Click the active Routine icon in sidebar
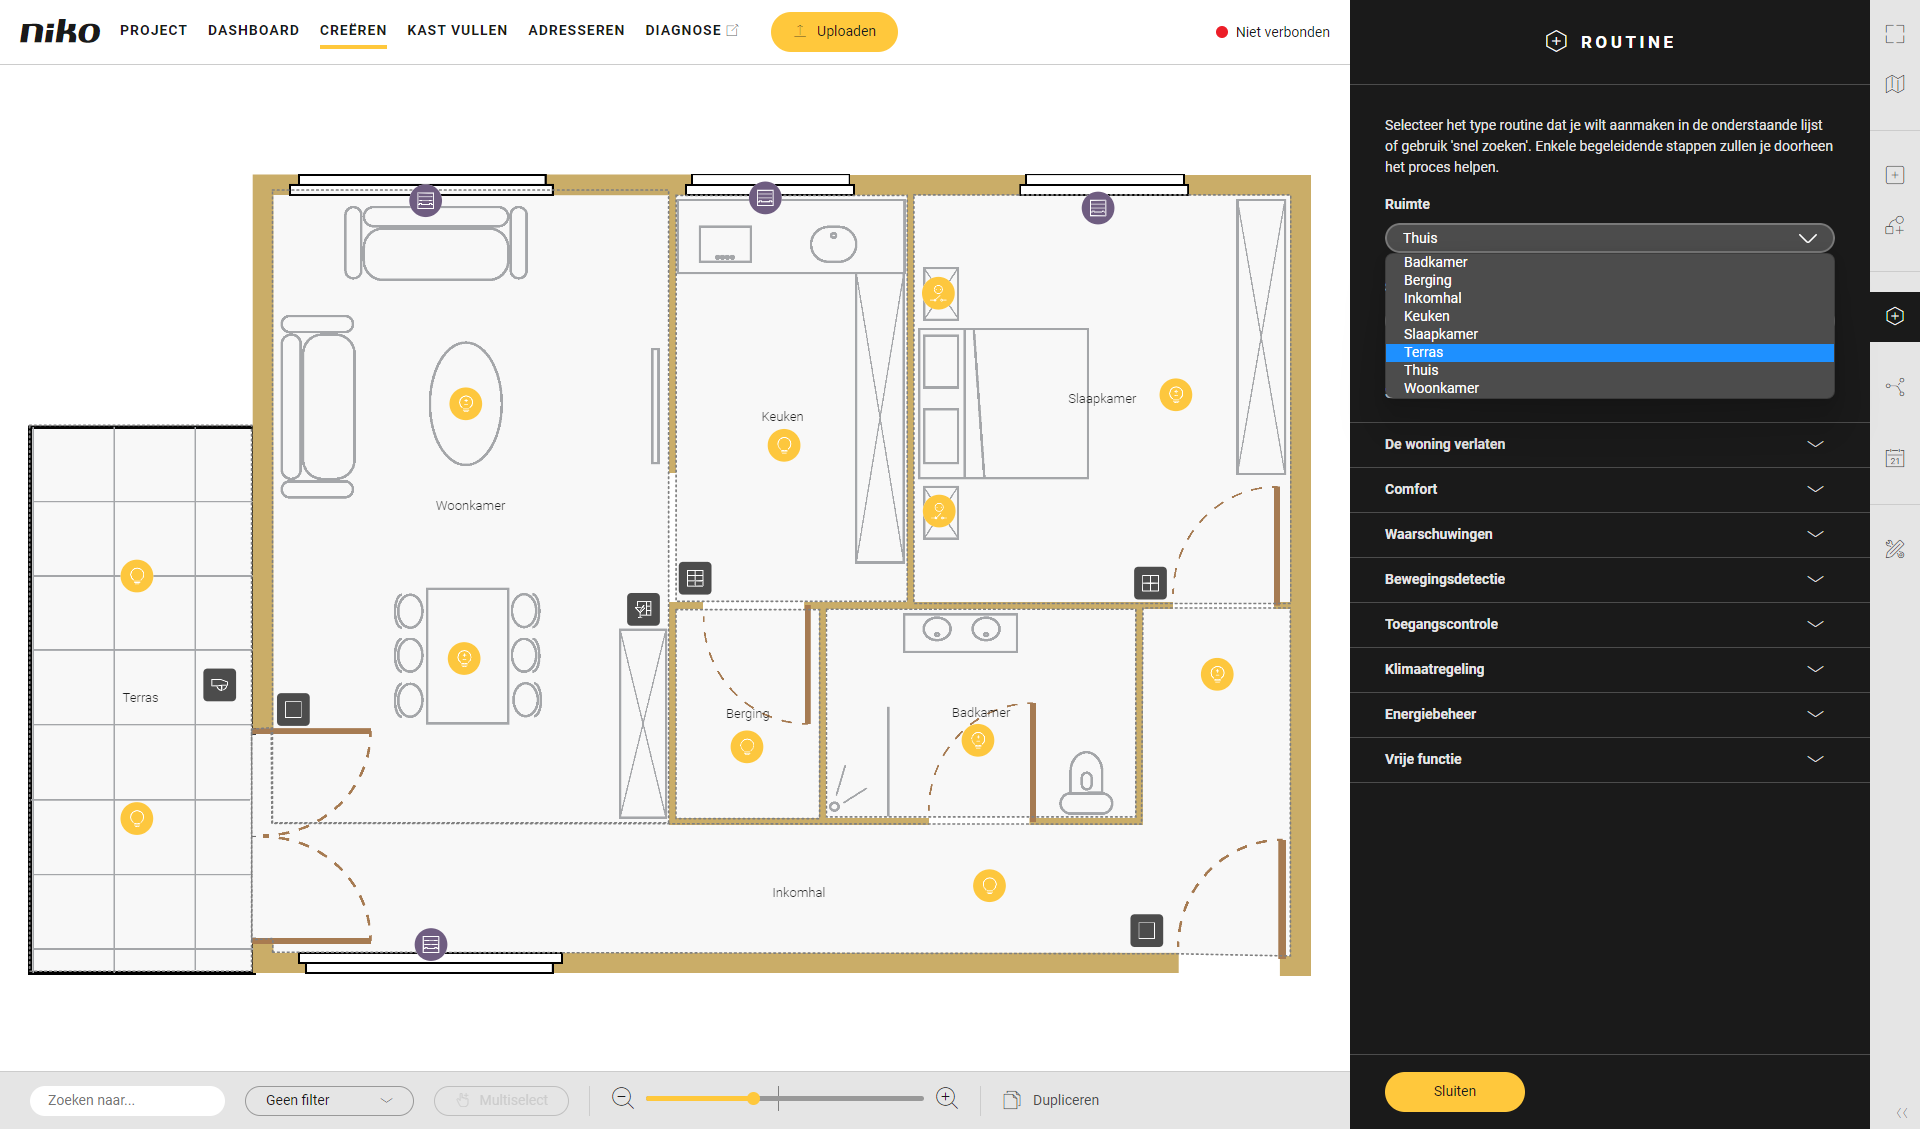The image size is (1920, 1129). [x=1895, y=316]
